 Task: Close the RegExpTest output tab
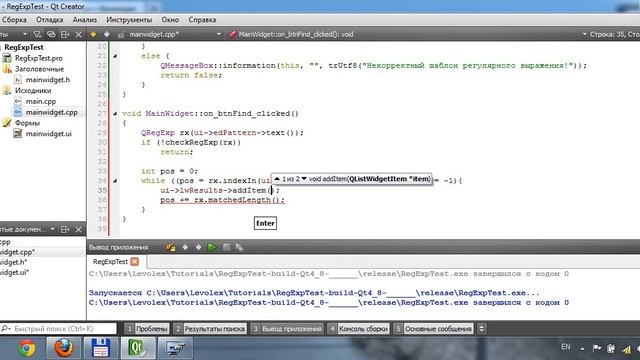coord(135,262)
